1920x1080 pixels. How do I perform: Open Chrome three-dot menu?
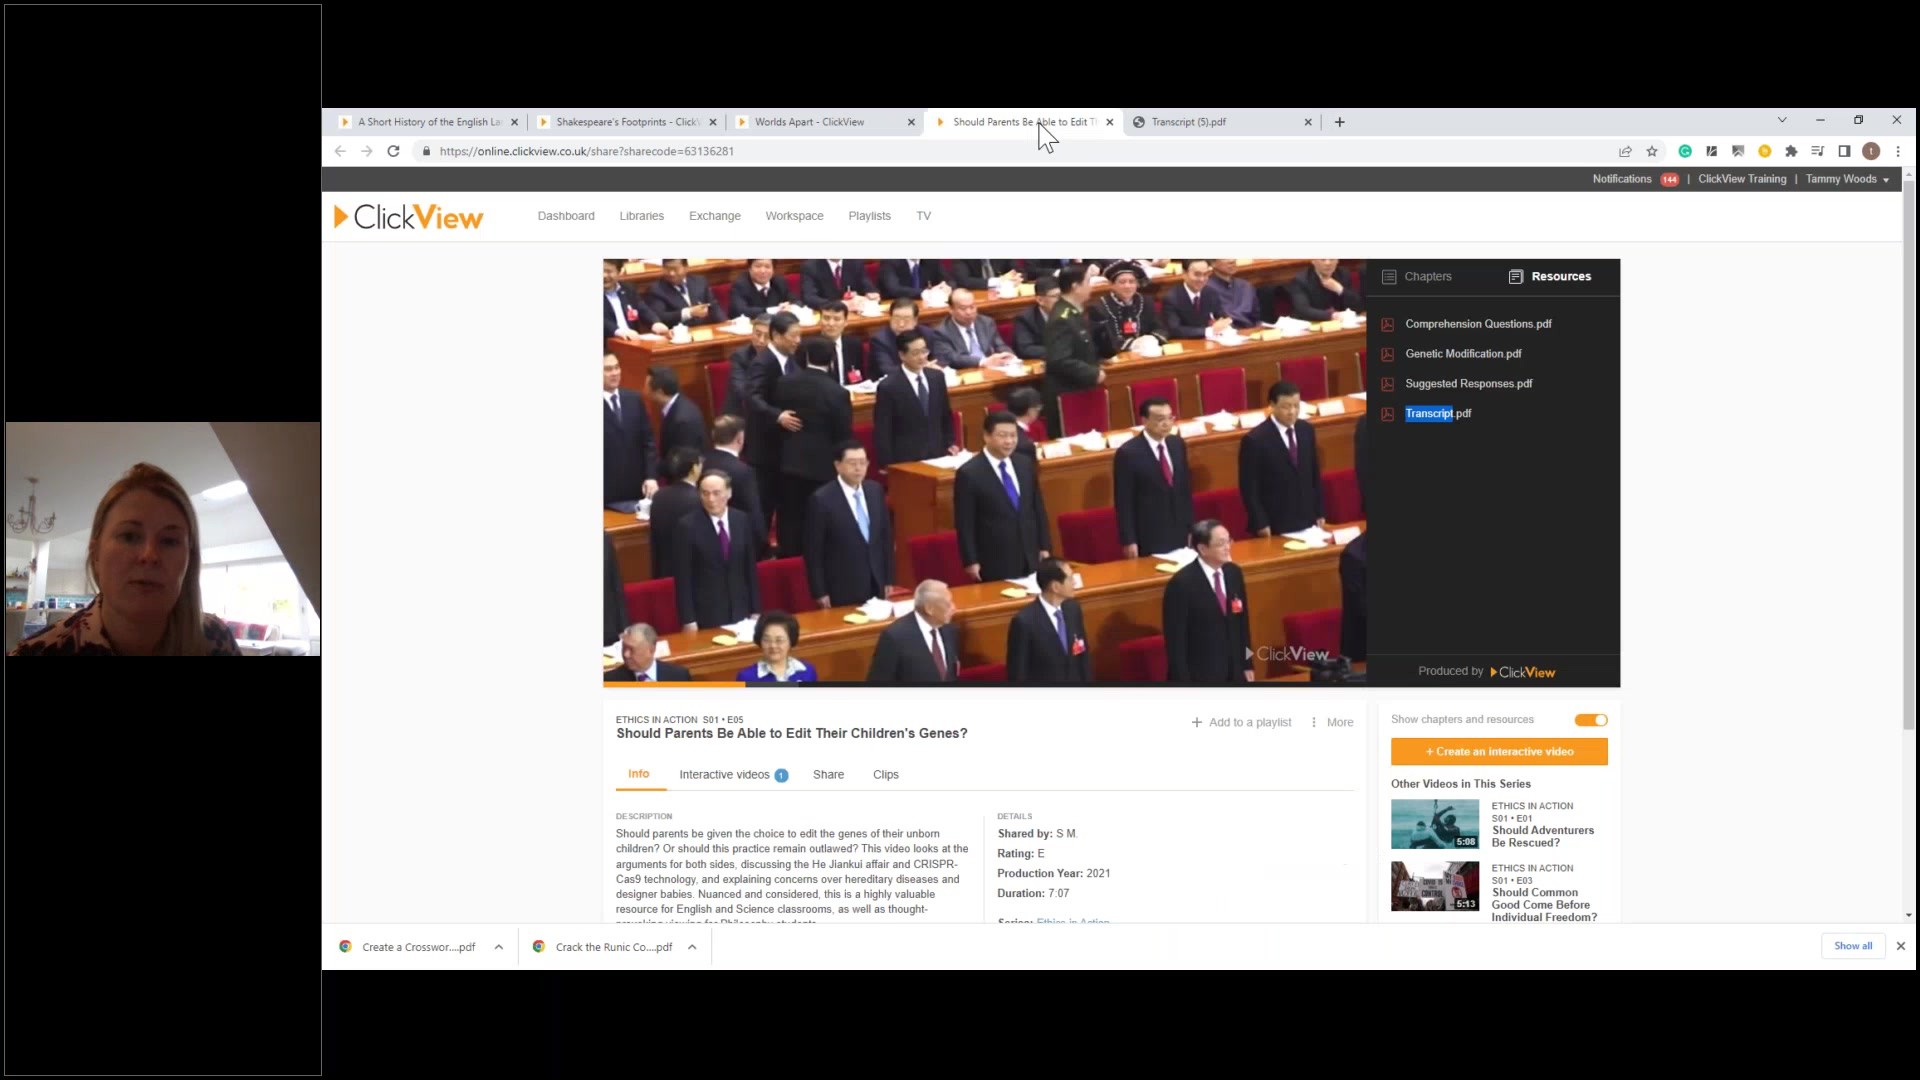tap(1898, 151)
